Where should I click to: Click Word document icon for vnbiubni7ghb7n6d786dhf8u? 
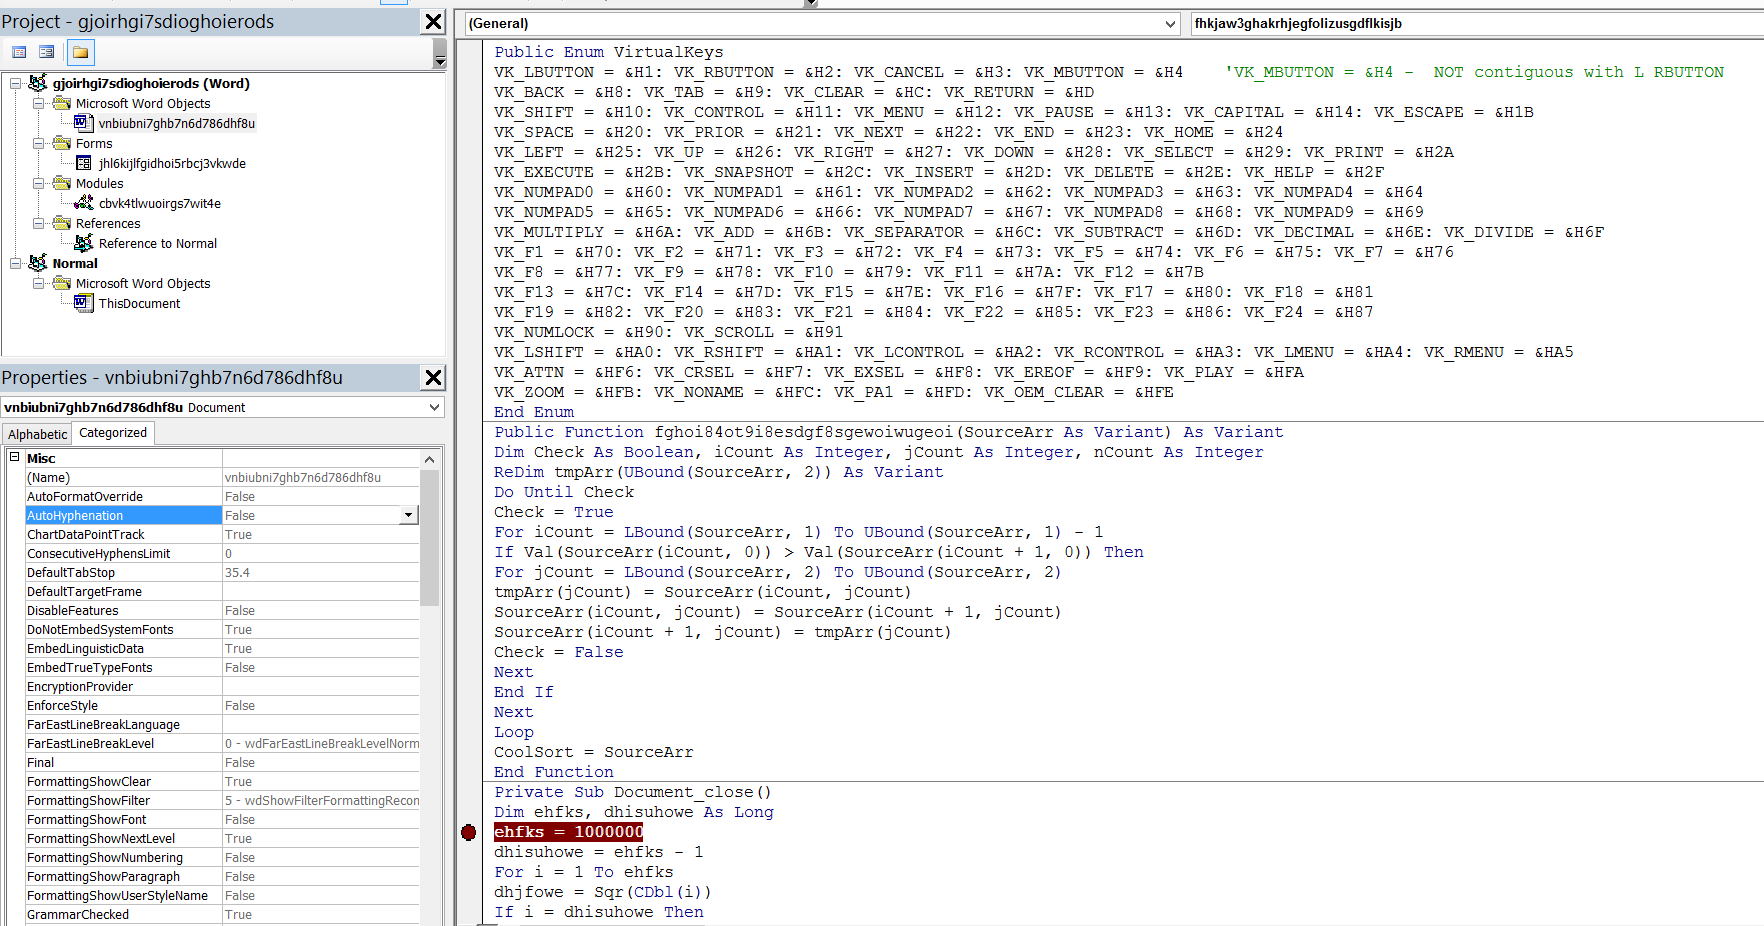click(84, 123)
